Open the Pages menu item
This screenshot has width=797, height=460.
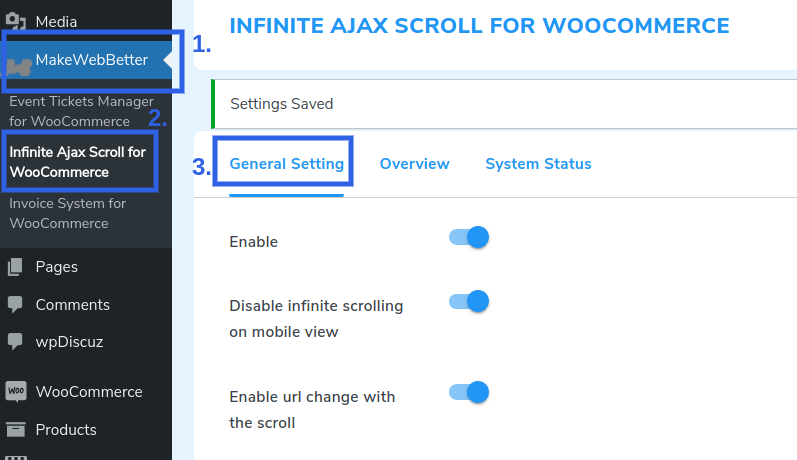pyautogui.click(x=56, y=267)
